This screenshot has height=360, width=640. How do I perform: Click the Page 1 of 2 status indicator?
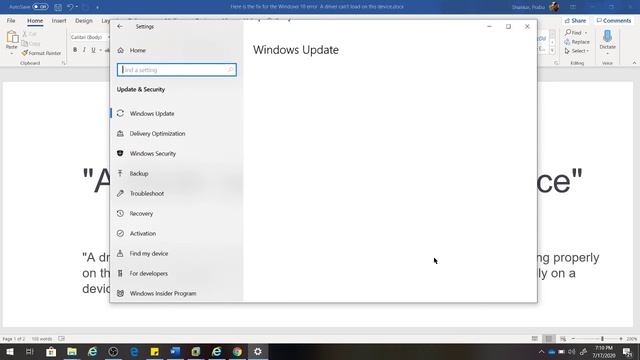[14, 339]
